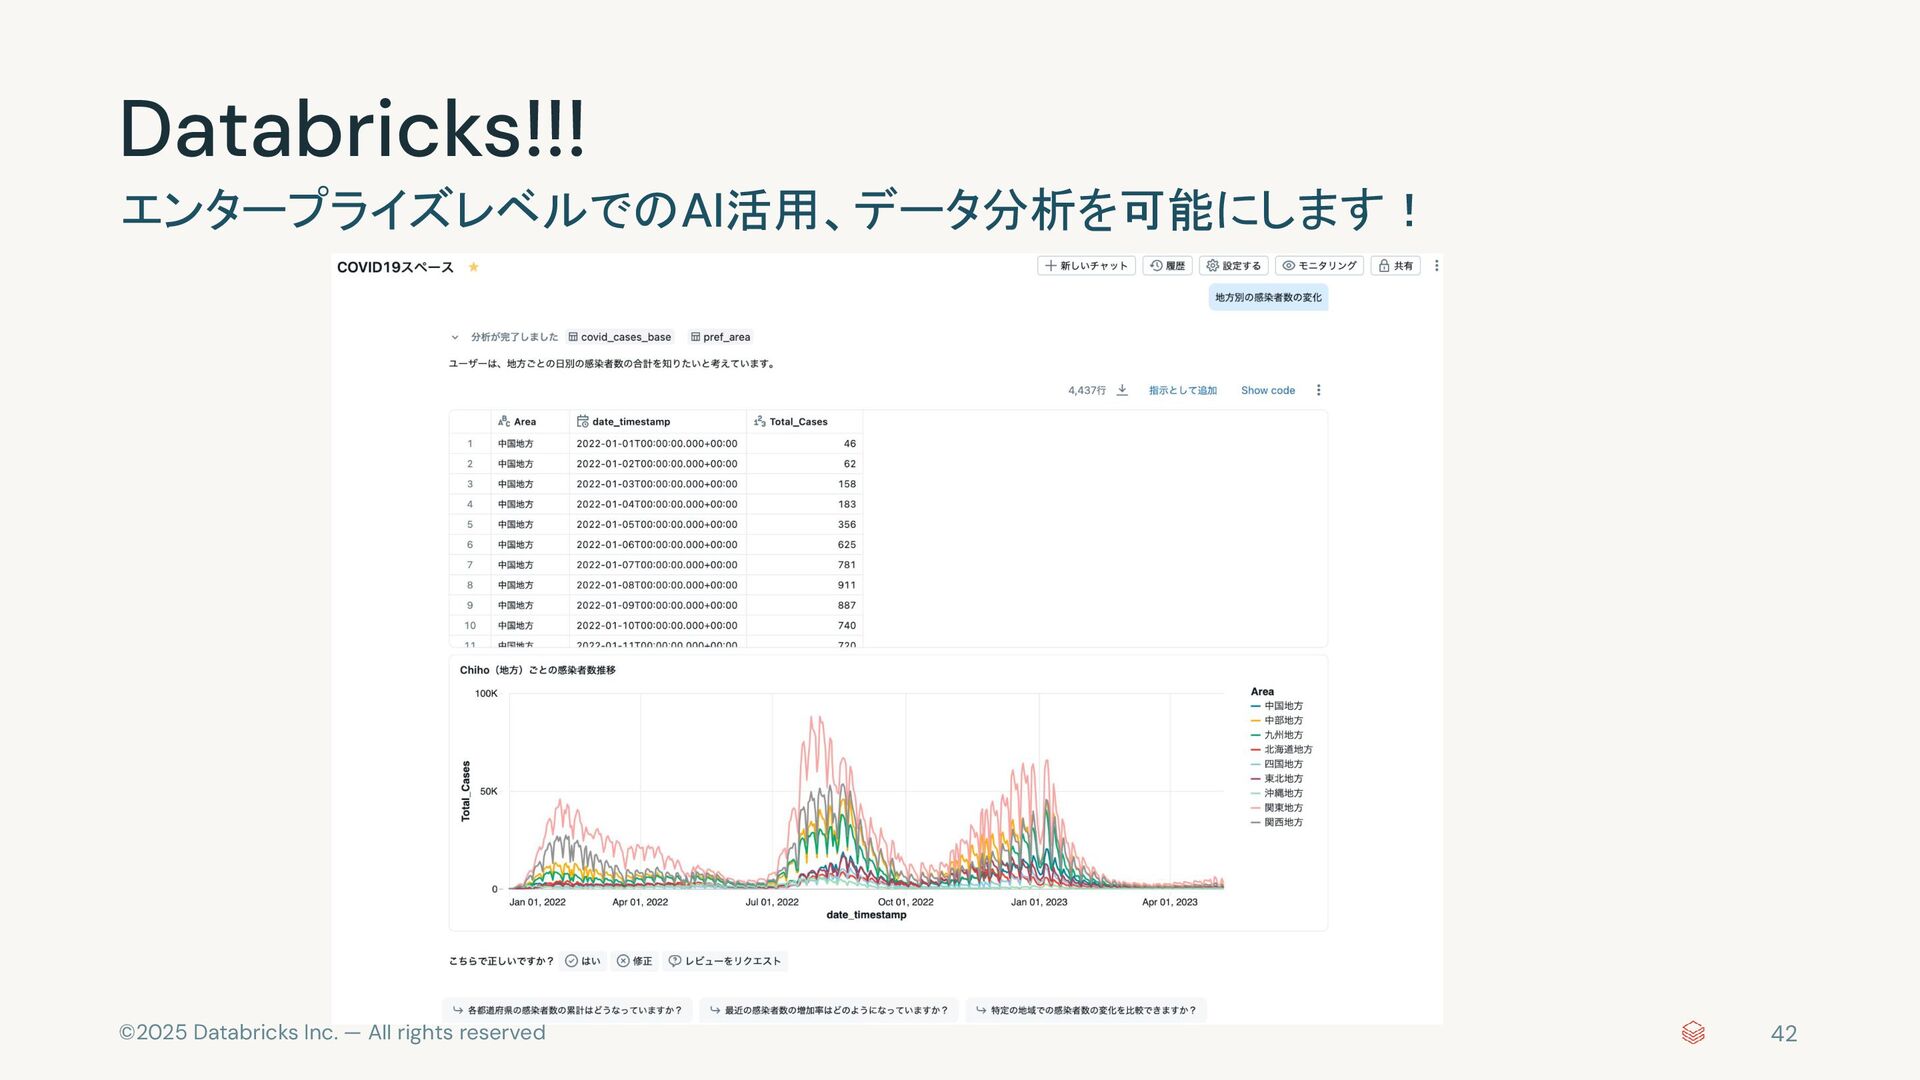This screenshot has width=1920, height=1080.
Task: Click Show code link
Action: point(1267,391)
